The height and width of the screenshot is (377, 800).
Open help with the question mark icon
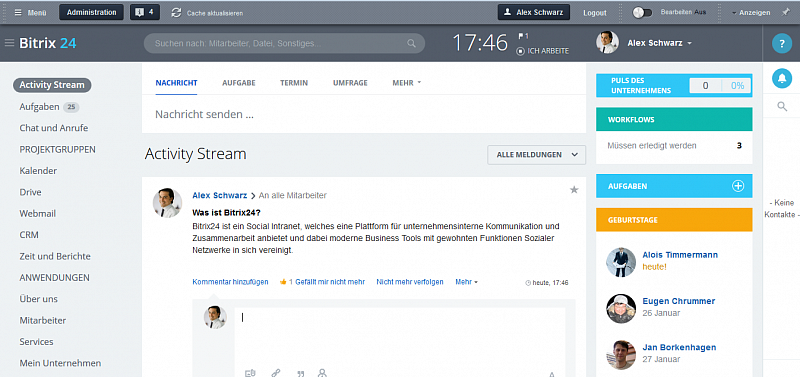point(782,43)
